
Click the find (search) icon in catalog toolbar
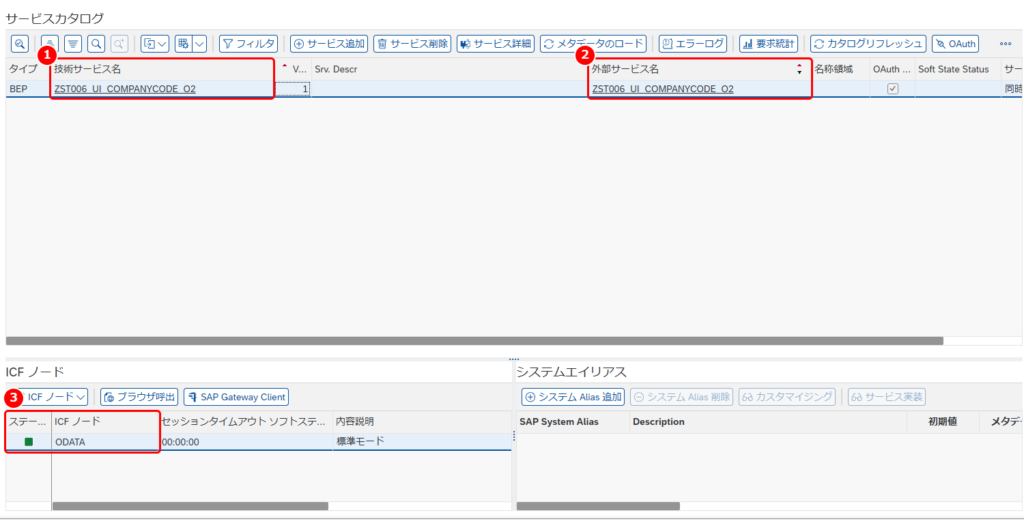[x=96, y=44]
